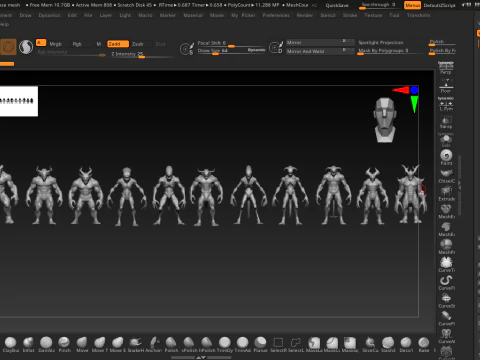Viewport: 480px width, 360px height.
Task: Select the DamStandard brush
Action: pyautogui.click(x=46, y=343)
